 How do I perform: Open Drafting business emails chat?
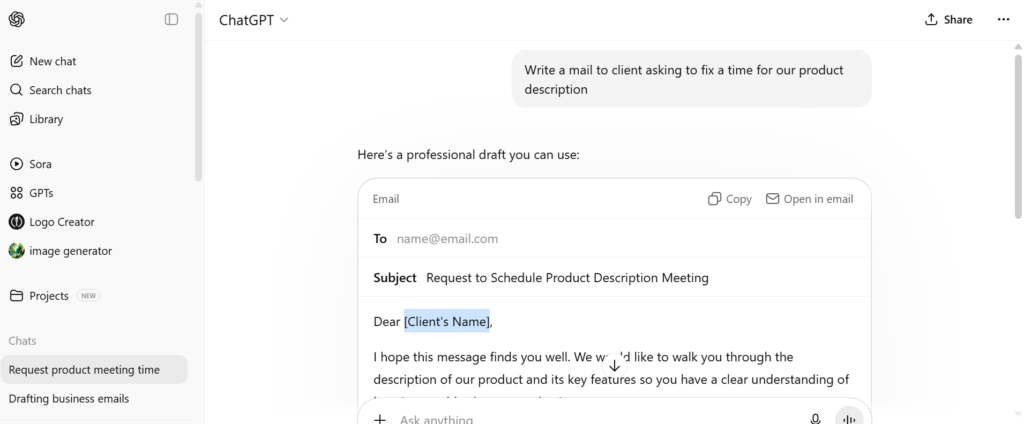click(69, 399)
